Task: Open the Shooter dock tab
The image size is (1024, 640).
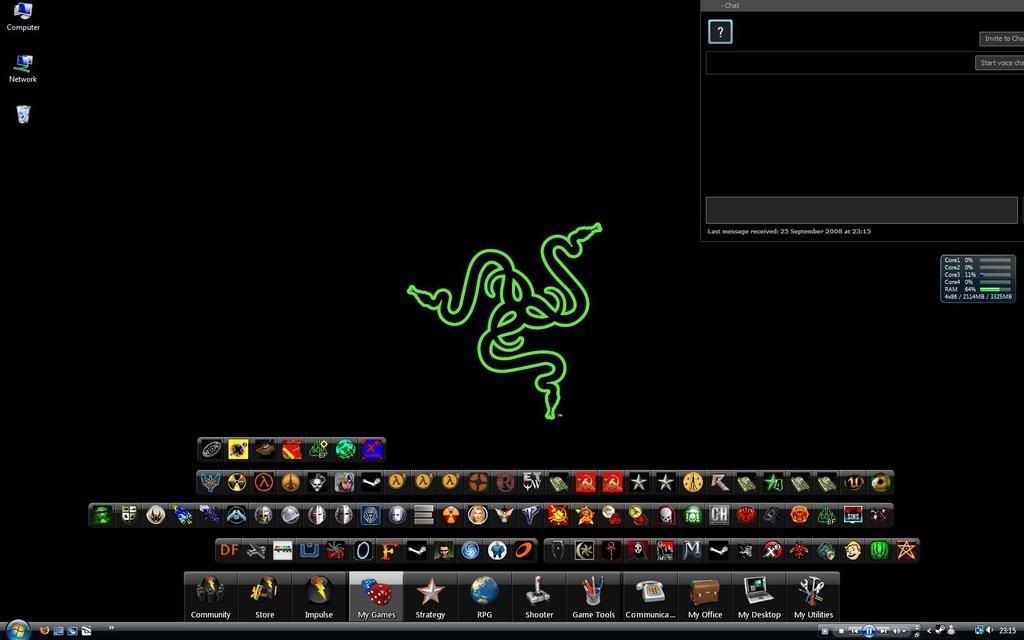Action: point(539,596)
